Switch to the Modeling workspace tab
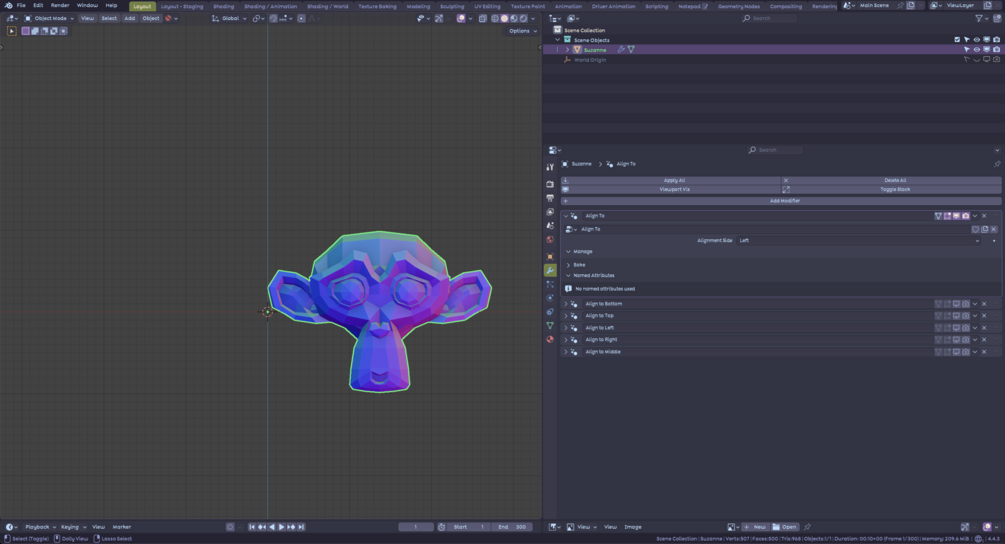Image resolution: width=1005 pixels, height=544 pixels. point(418,6)
